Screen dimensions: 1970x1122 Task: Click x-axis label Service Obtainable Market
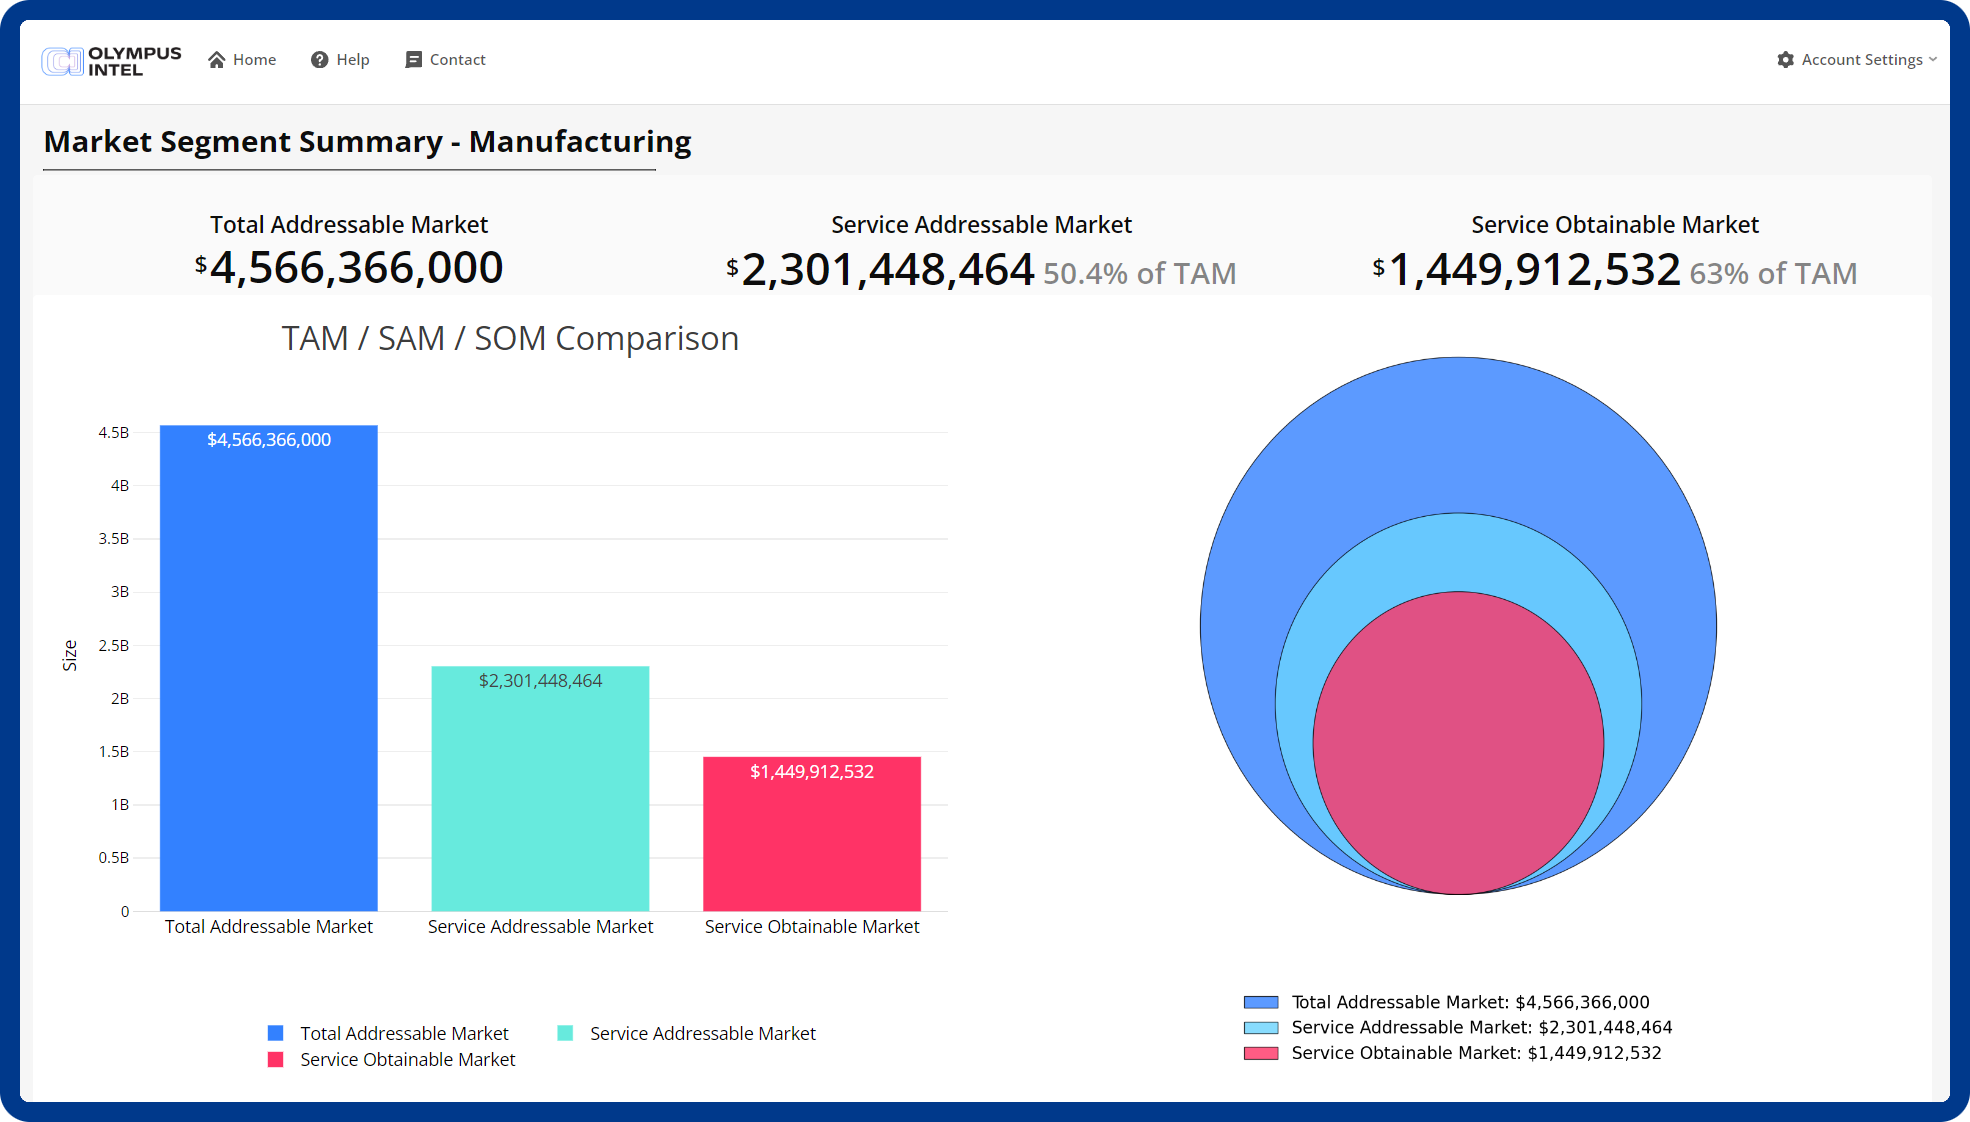point(812,926)
